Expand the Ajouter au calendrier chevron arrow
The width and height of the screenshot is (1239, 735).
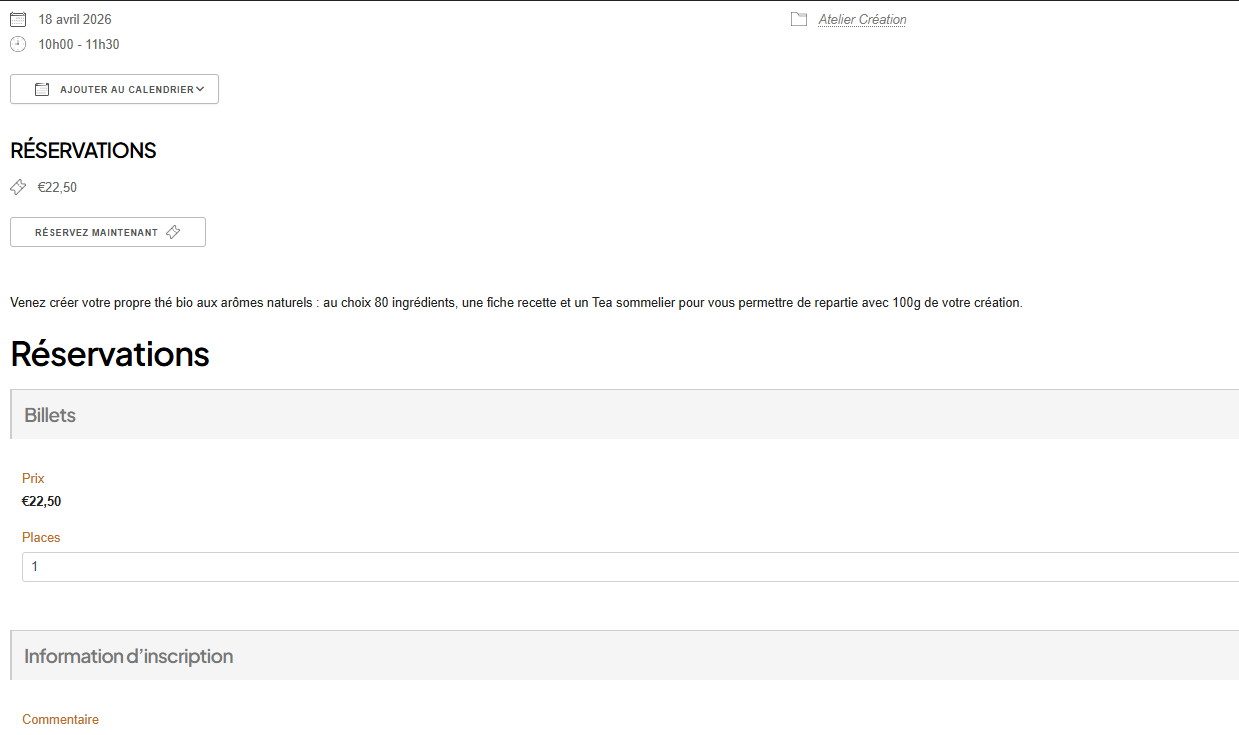(200, 89)
